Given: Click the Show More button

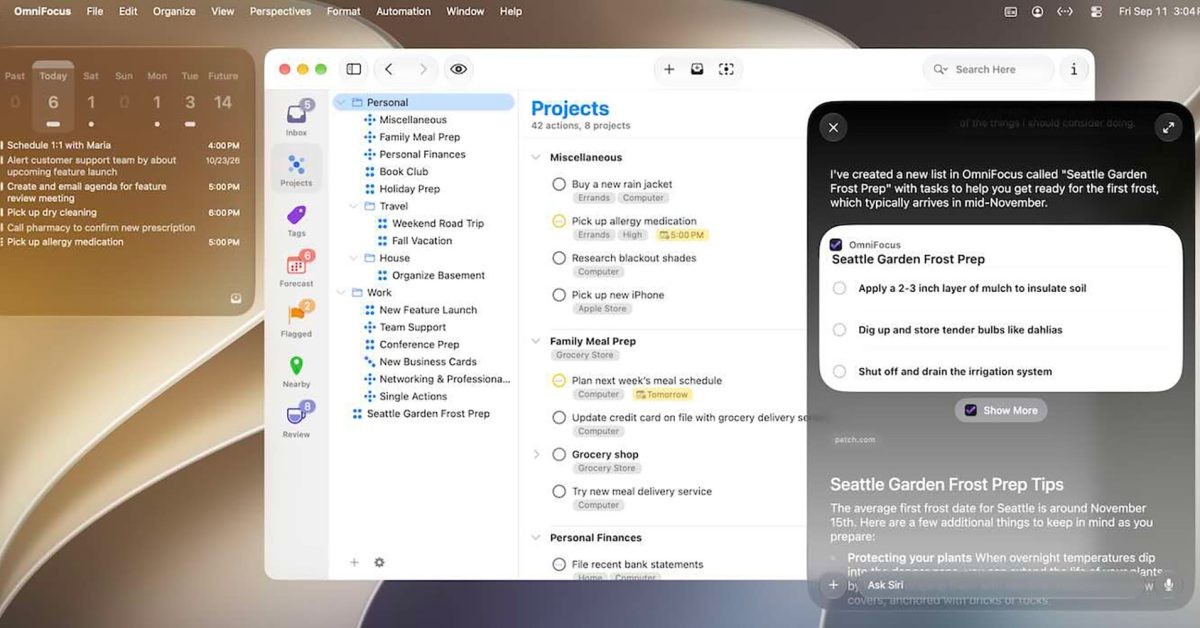Looking at the screenshot, I should [1001, 410].
